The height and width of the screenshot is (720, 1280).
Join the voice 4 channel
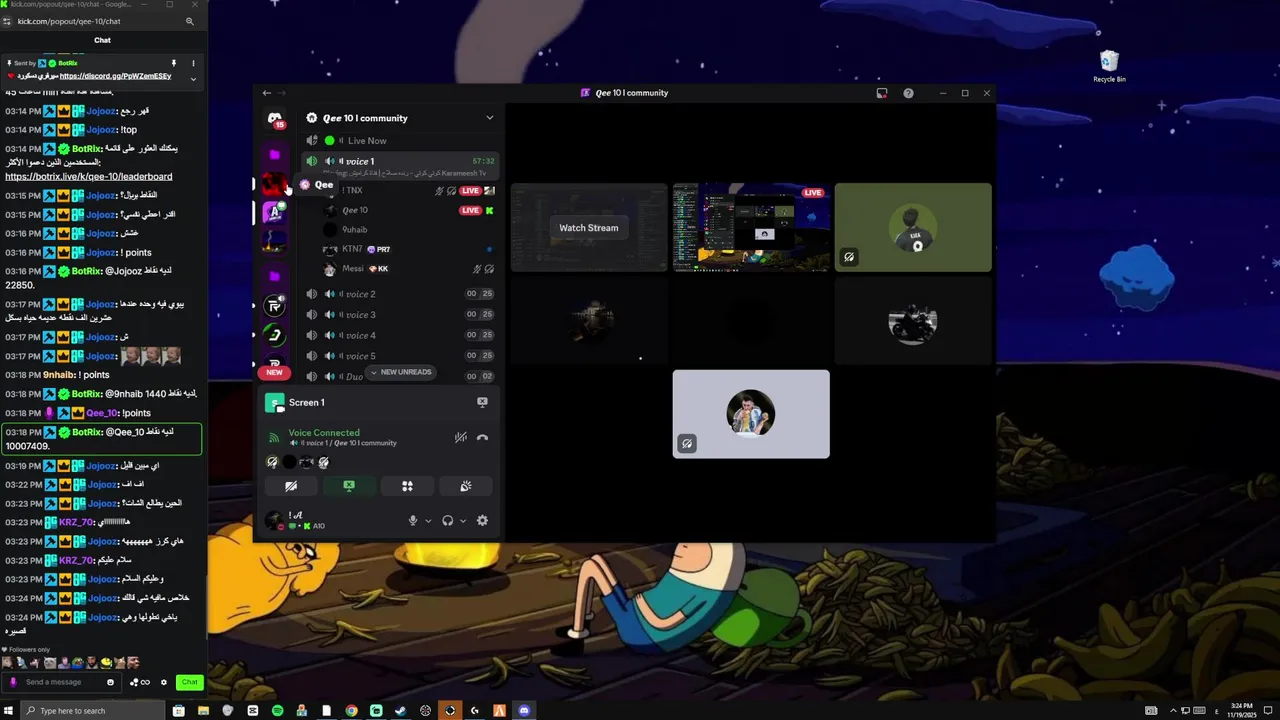click(400, 335)
